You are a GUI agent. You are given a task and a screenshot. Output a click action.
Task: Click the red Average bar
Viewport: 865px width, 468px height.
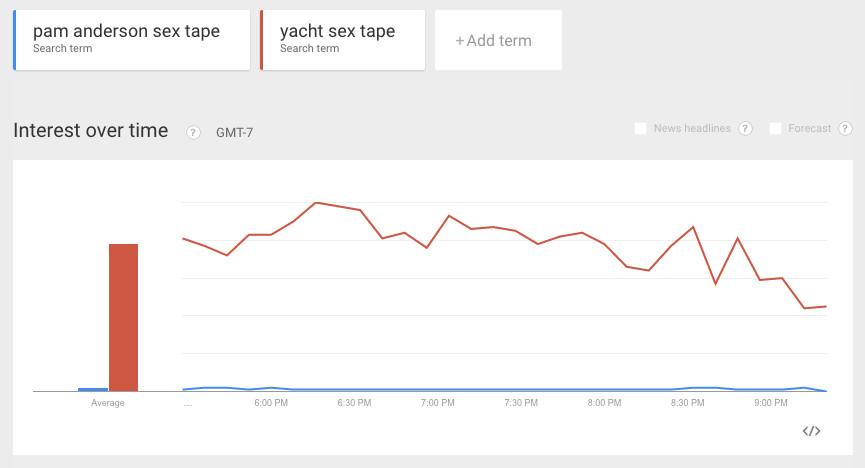[123, 317]
